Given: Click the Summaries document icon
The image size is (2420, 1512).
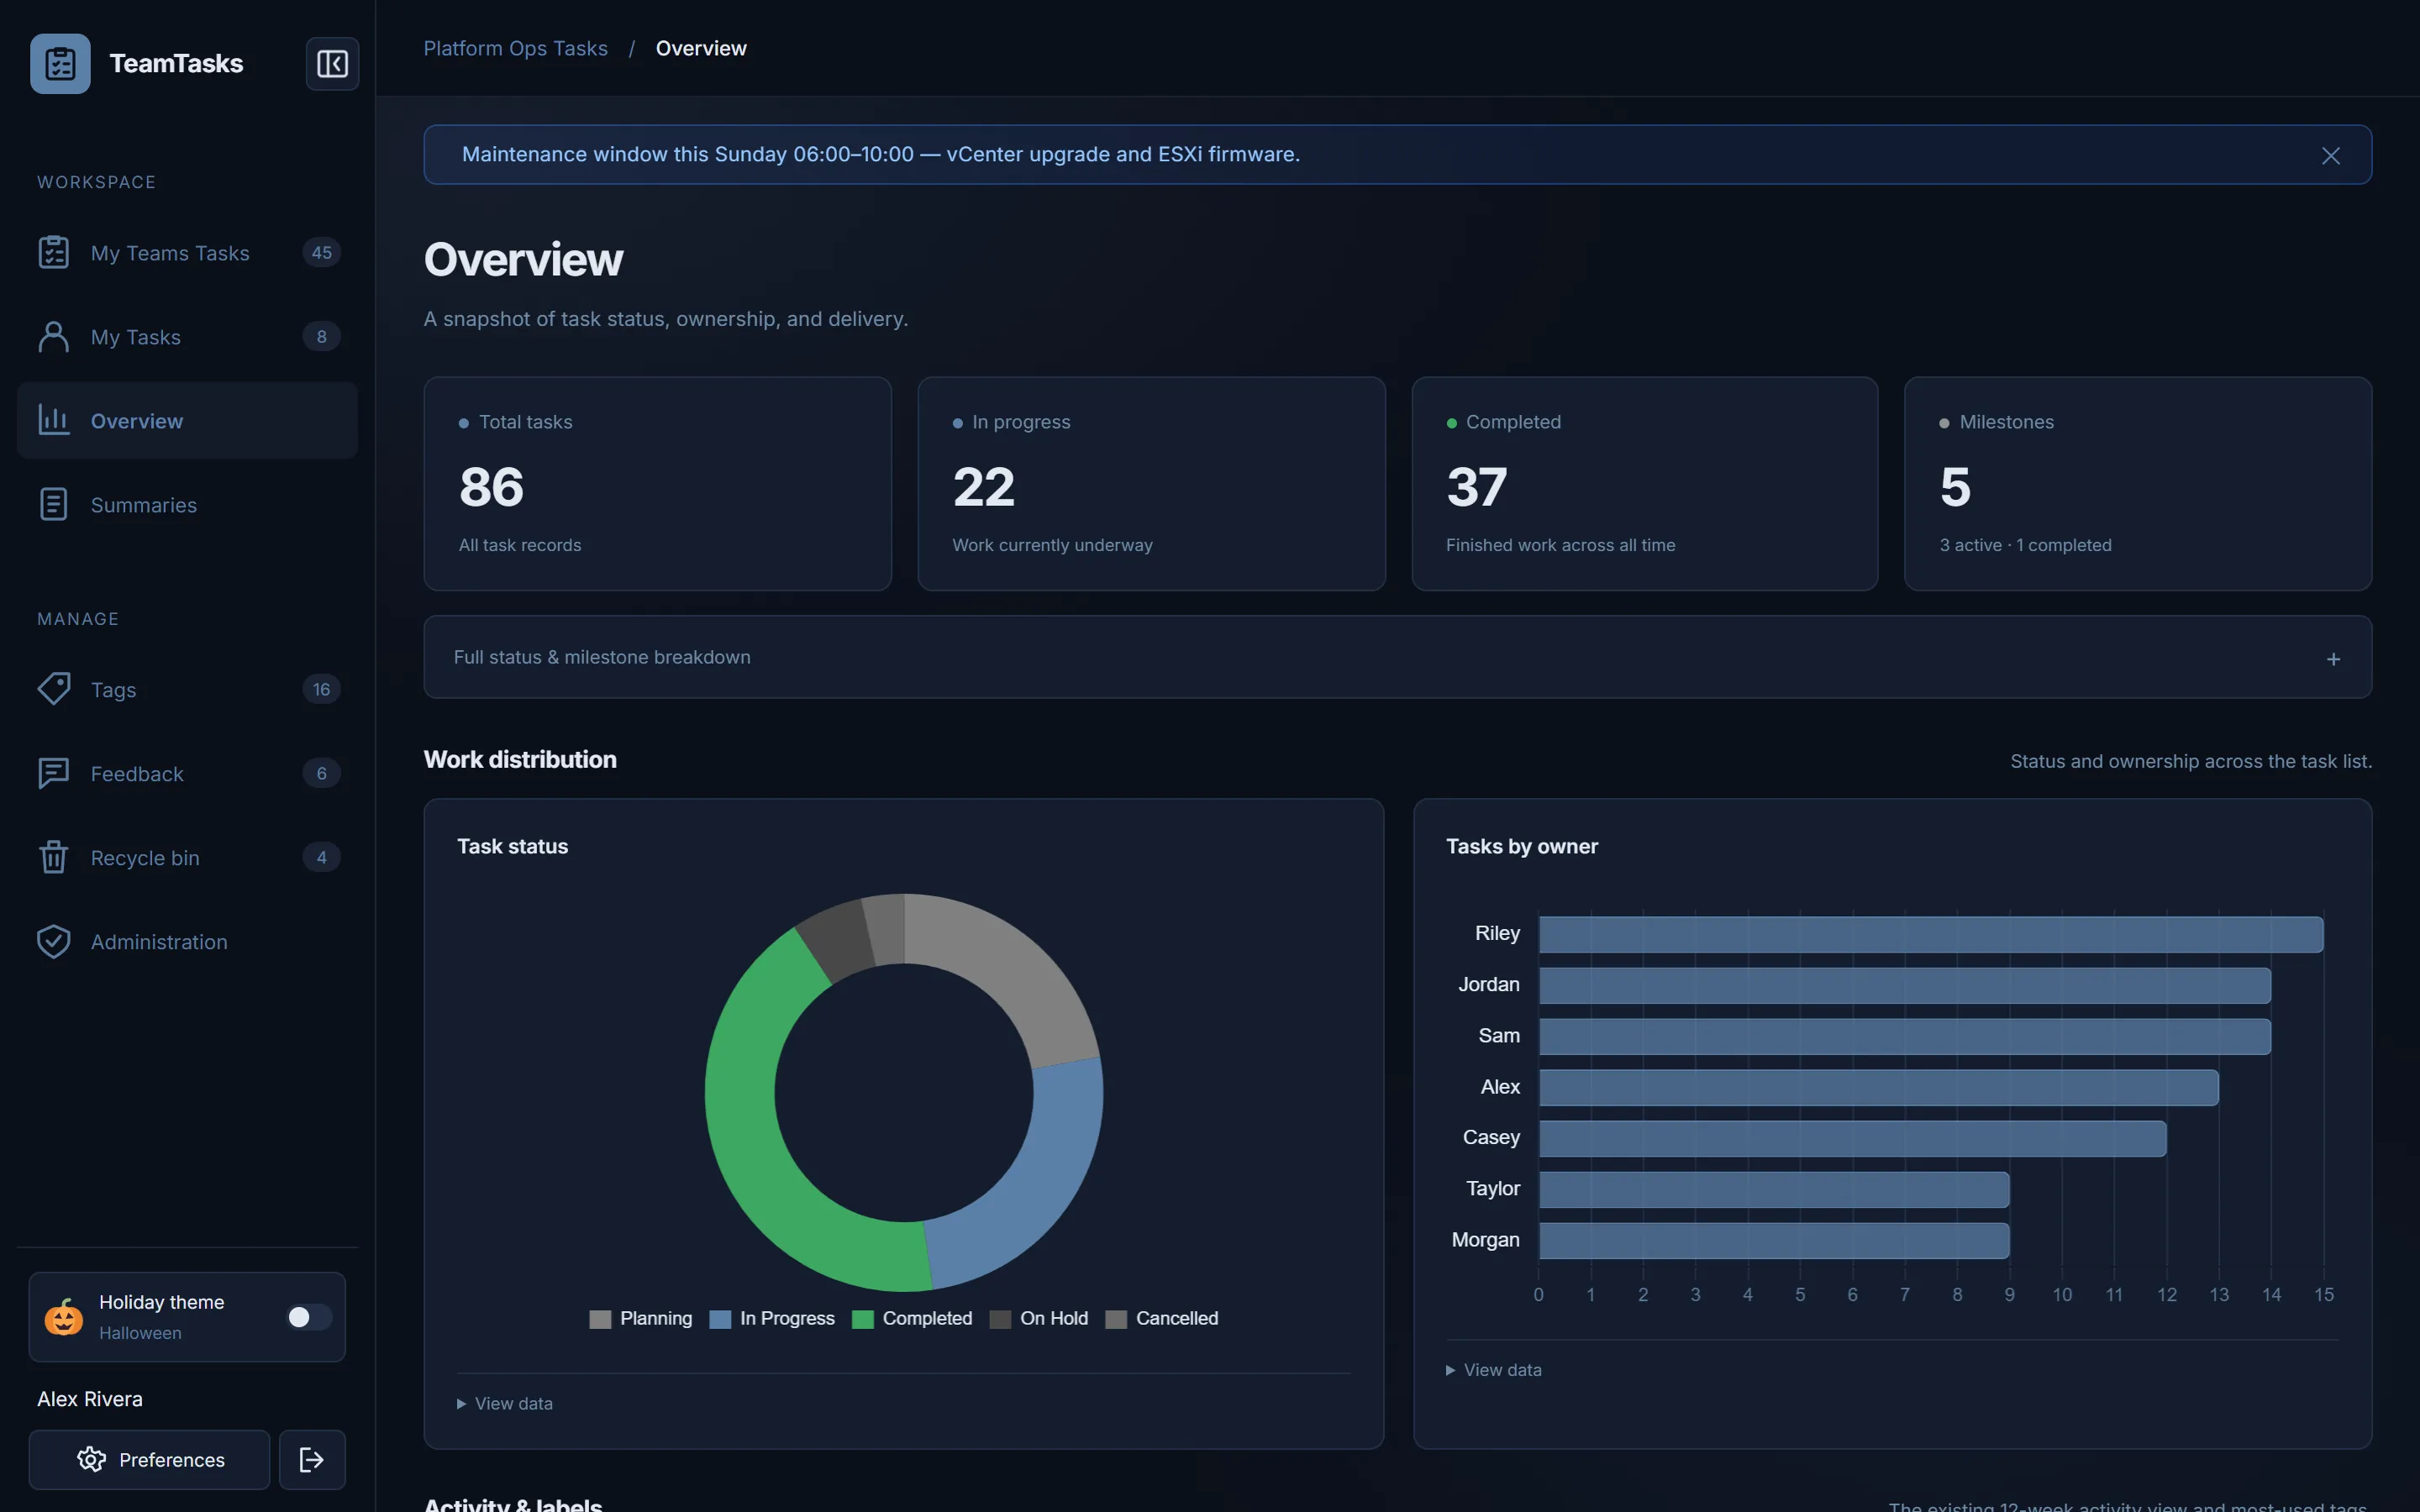Looking at the screenshot, I should [x=53, y=504].
